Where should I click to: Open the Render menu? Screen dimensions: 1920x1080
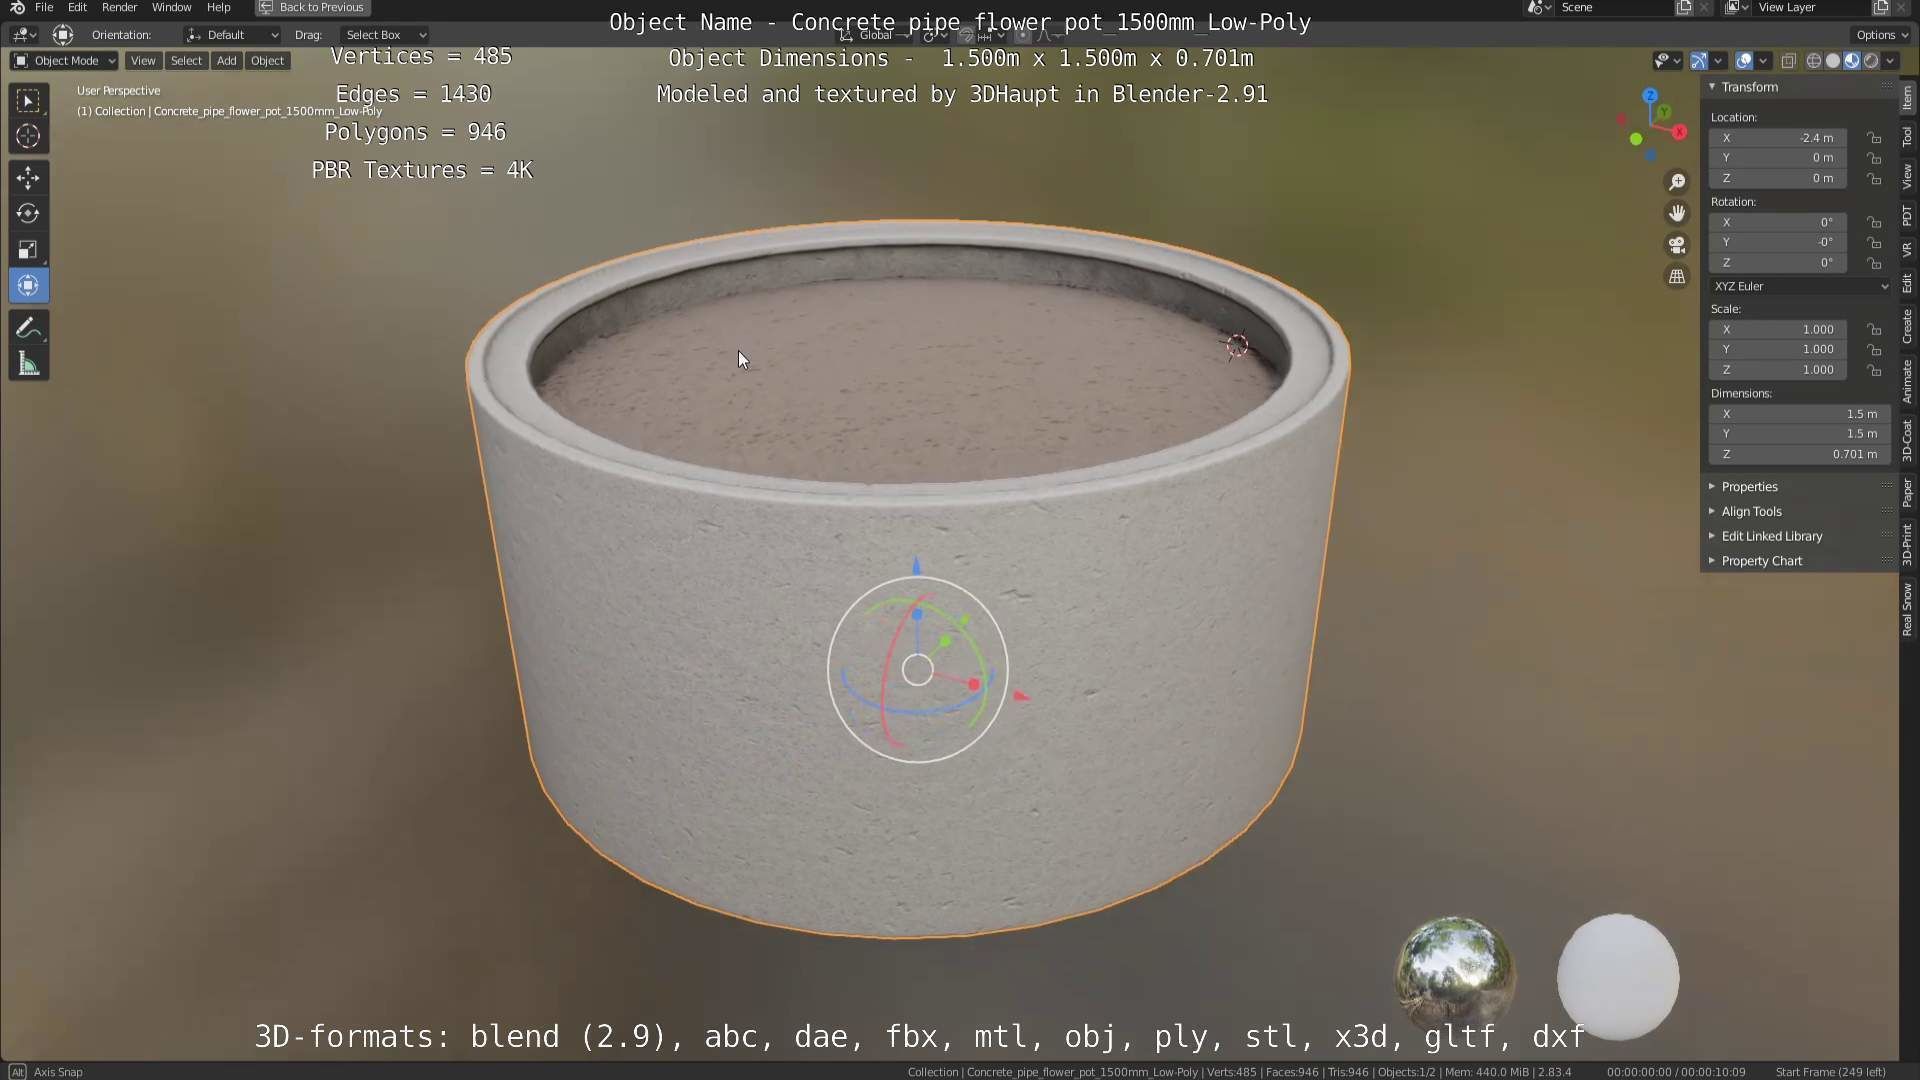coord(119,7)
